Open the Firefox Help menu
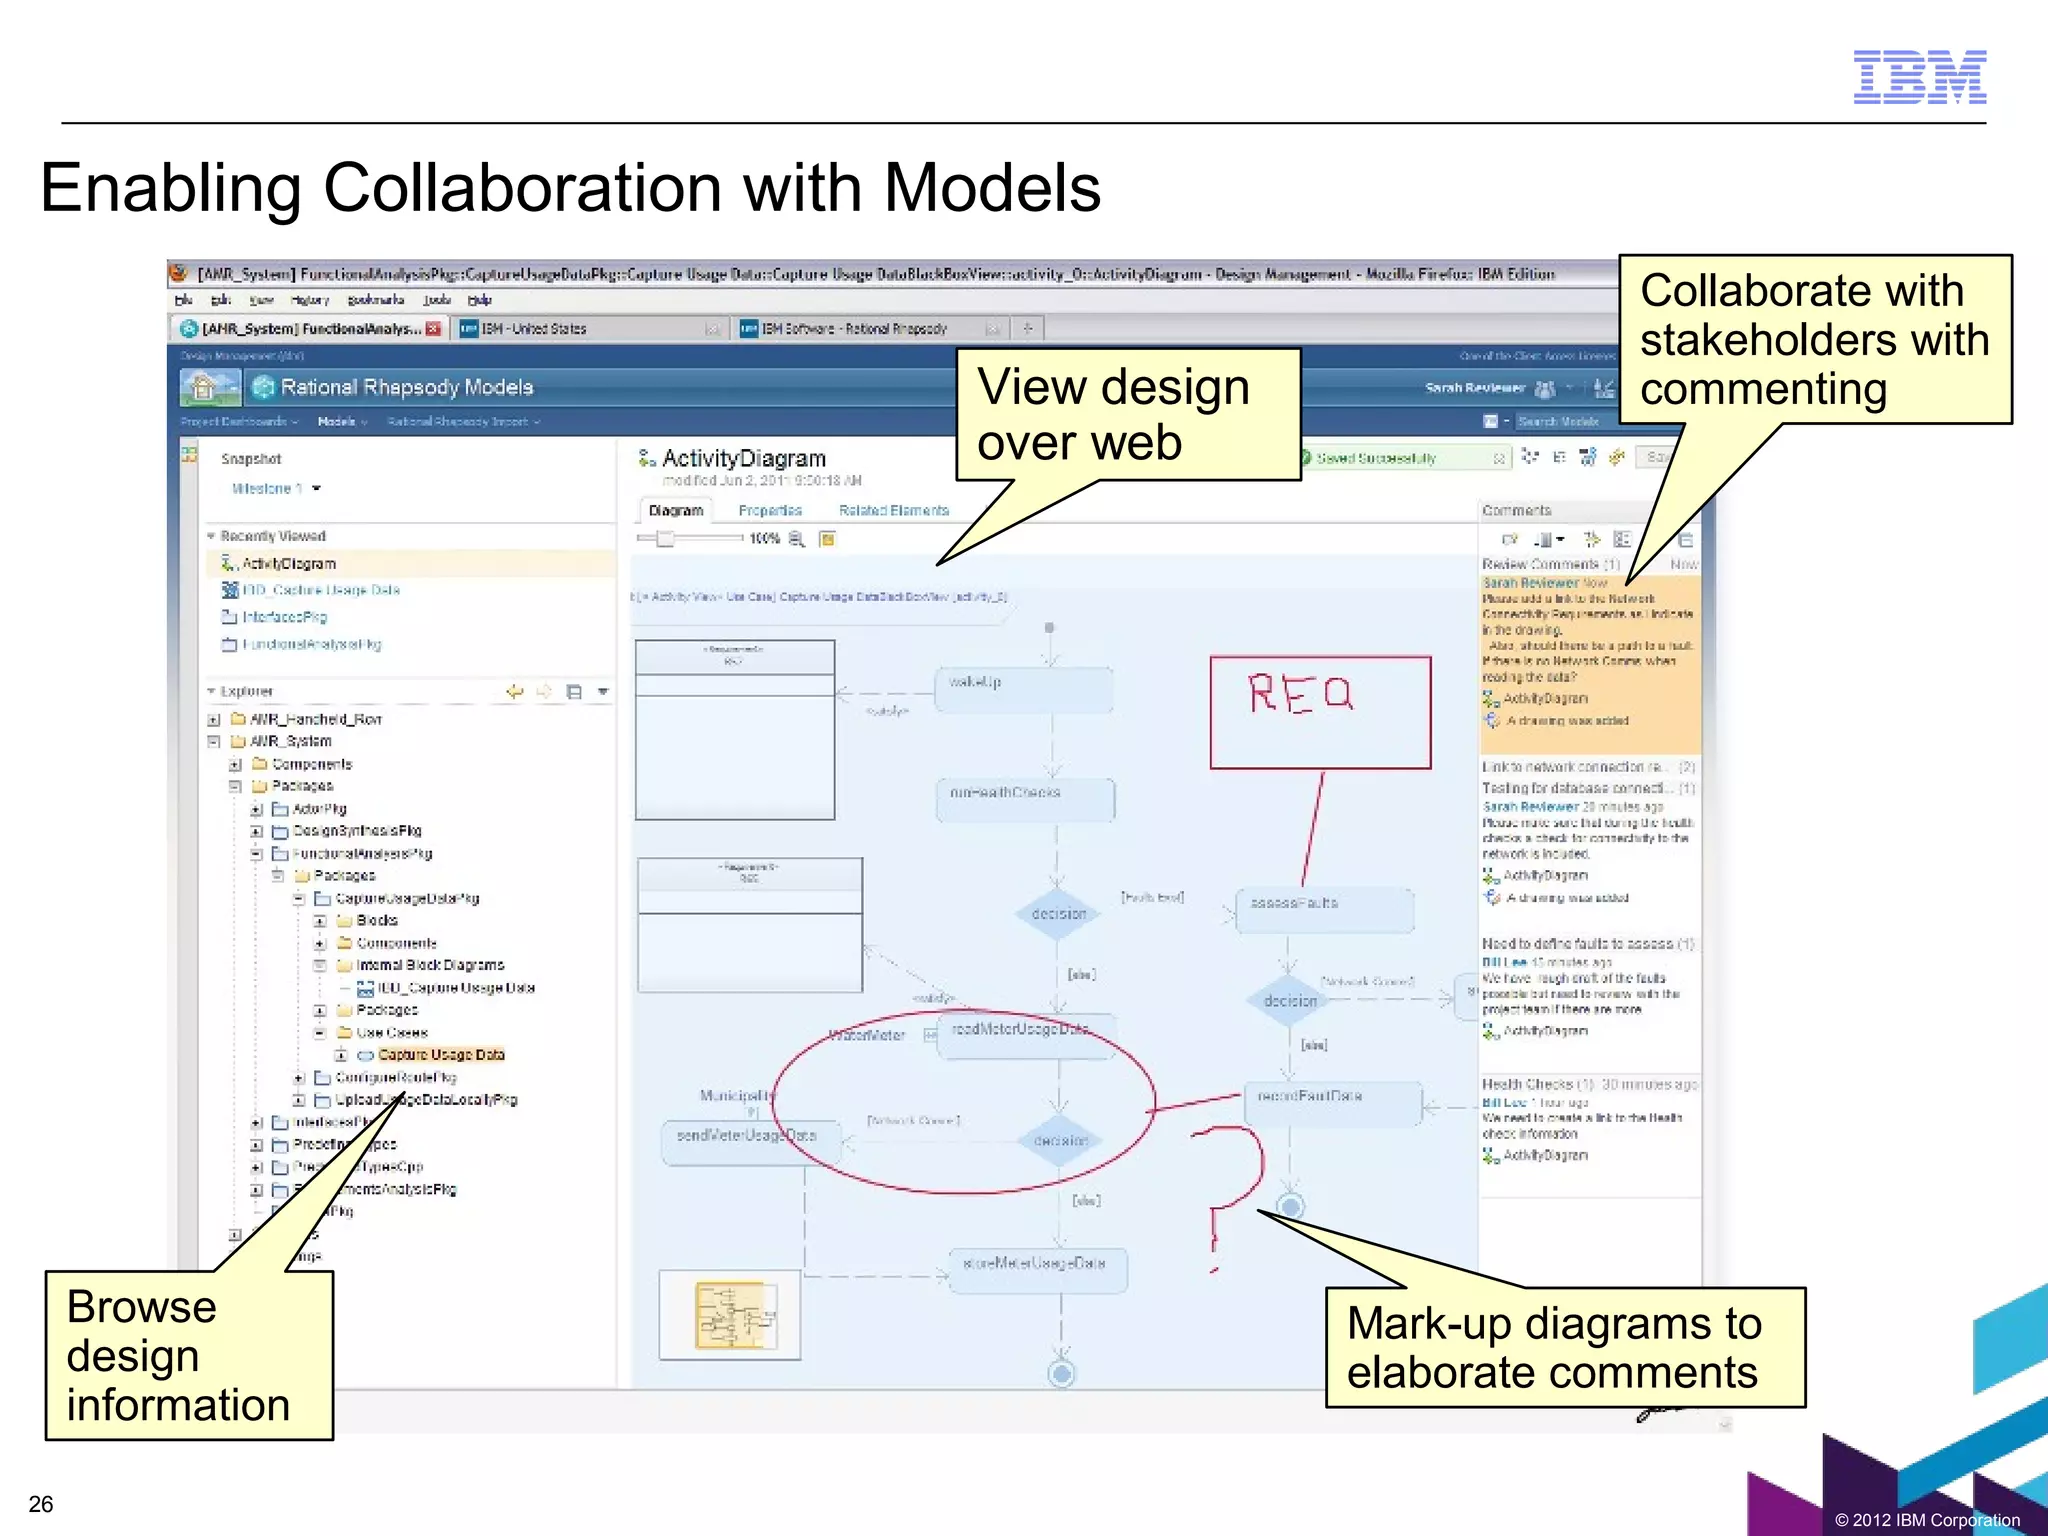The image size is (2048, 1536). pos(479,300)
